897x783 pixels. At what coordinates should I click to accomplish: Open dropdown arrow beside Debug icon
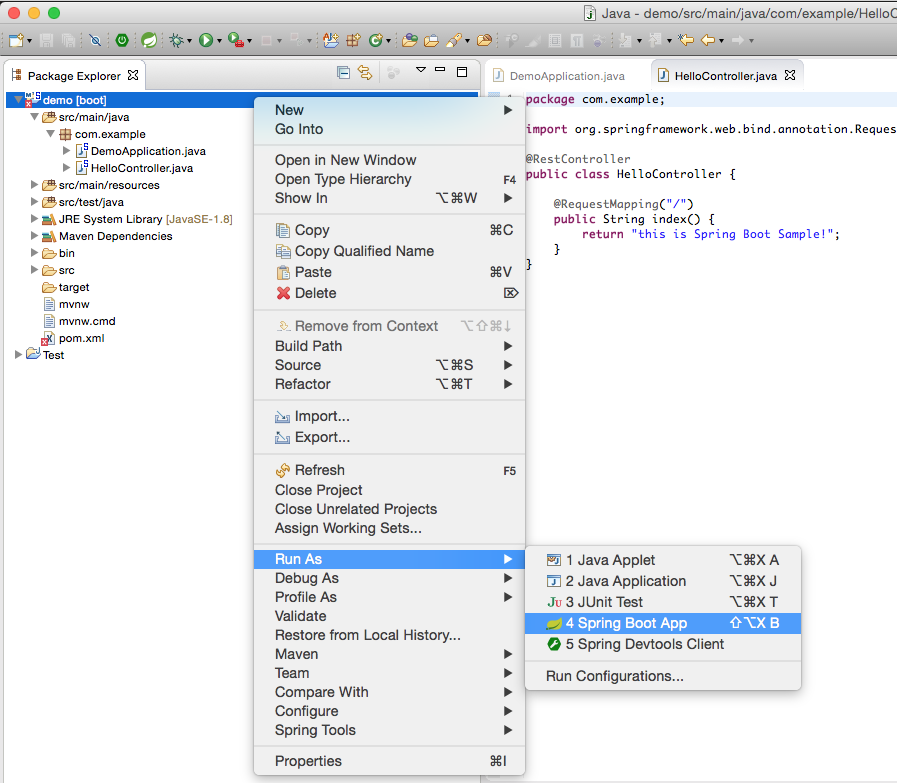[189, 41]
